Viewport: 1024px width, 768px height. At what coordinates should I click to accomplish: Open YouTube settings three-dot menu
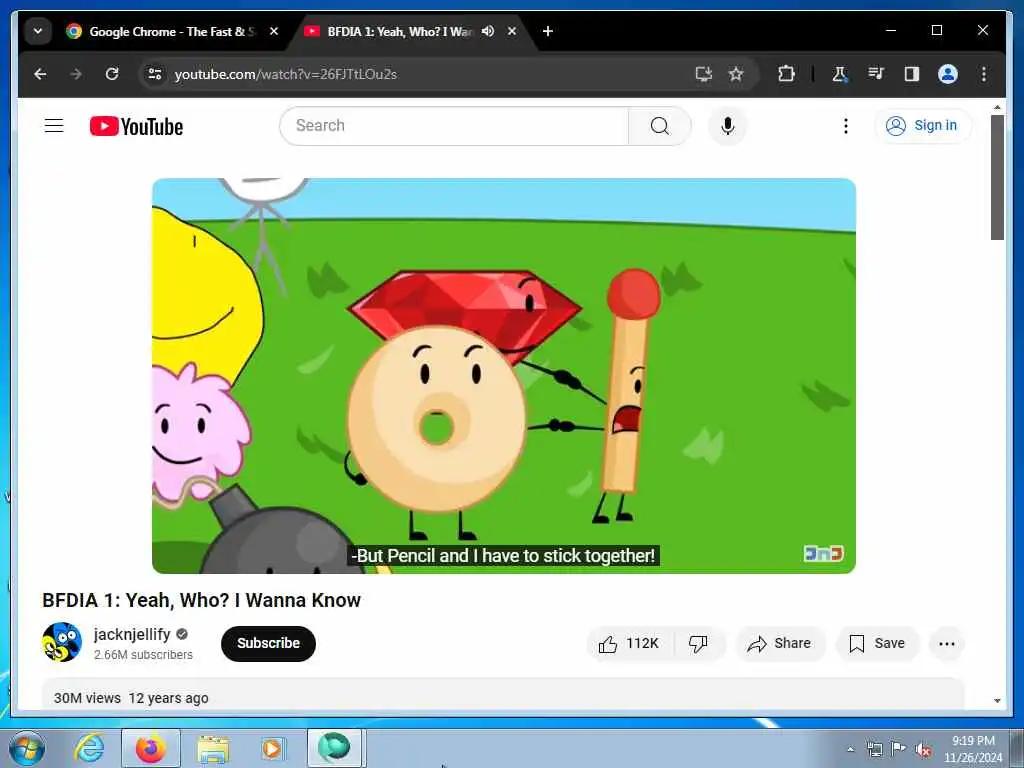(846, 125)
